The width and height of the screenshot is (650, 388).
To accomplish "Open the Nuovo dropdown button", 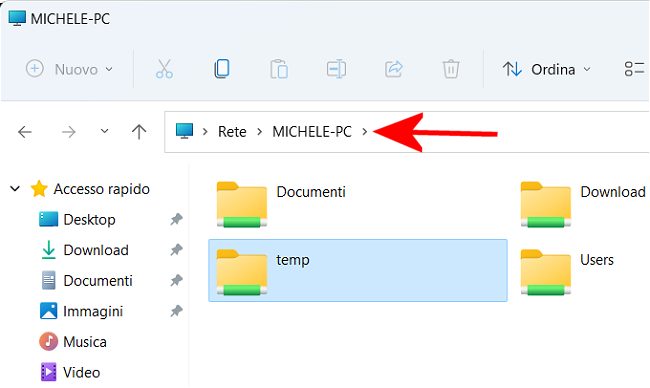I will (x=70, y=69).
